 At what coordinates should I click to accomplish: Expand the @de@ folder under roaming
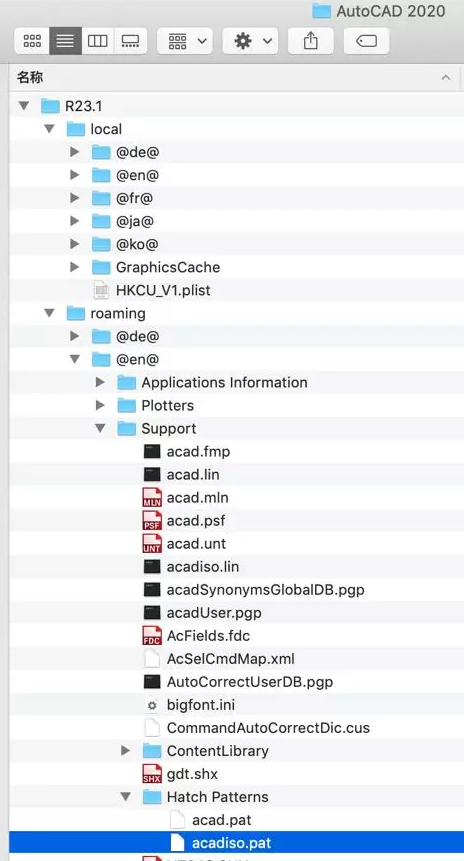(x=75, y=336)
